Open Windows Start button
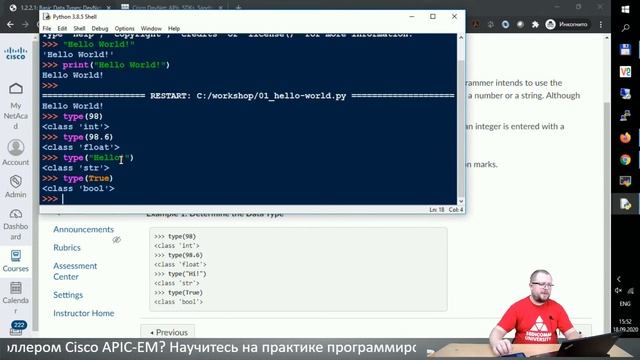This screenshot has width=640, height=360. coord(625,9)
